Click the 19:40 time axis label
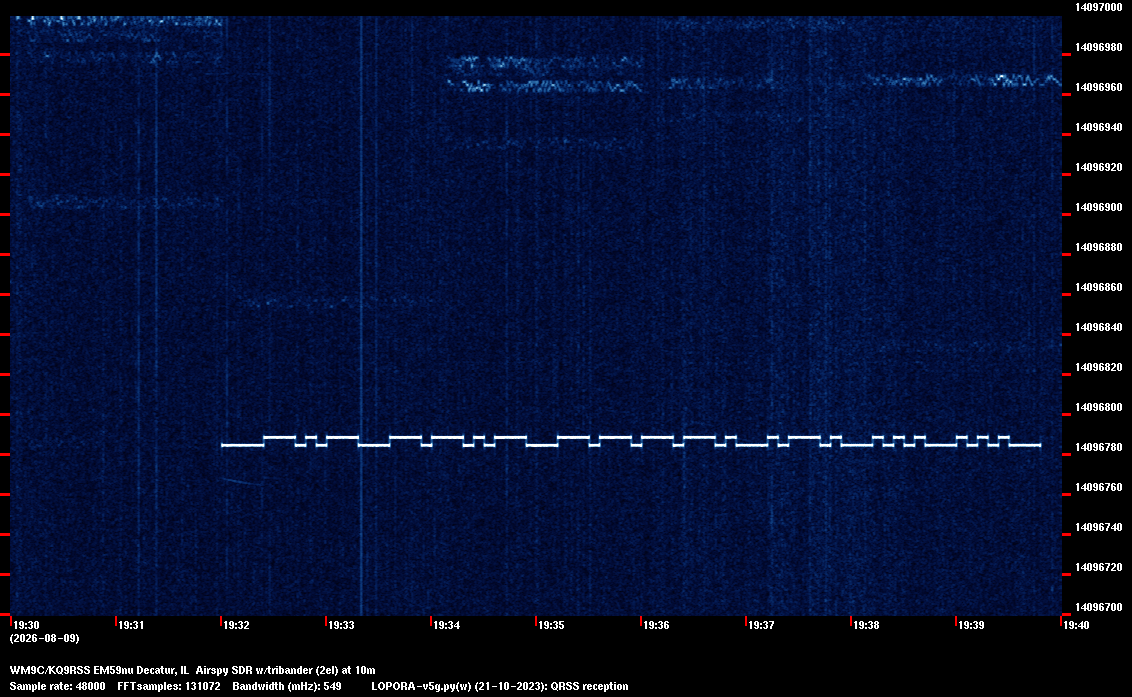1132x697 pixels. (1076, 625)
